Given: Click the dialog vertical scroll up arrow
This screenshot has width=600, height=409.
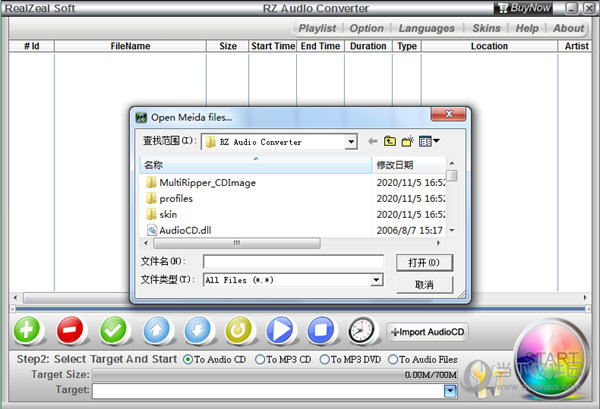Looking at the screenshot, I should 452,163.
